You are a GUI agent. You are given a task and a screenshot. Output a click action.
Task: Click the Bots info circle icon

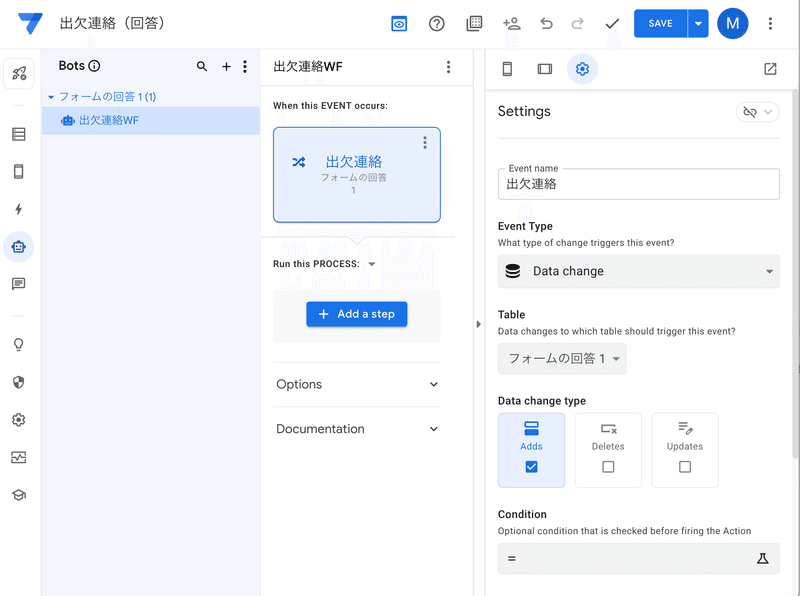(x=94, y=66)
